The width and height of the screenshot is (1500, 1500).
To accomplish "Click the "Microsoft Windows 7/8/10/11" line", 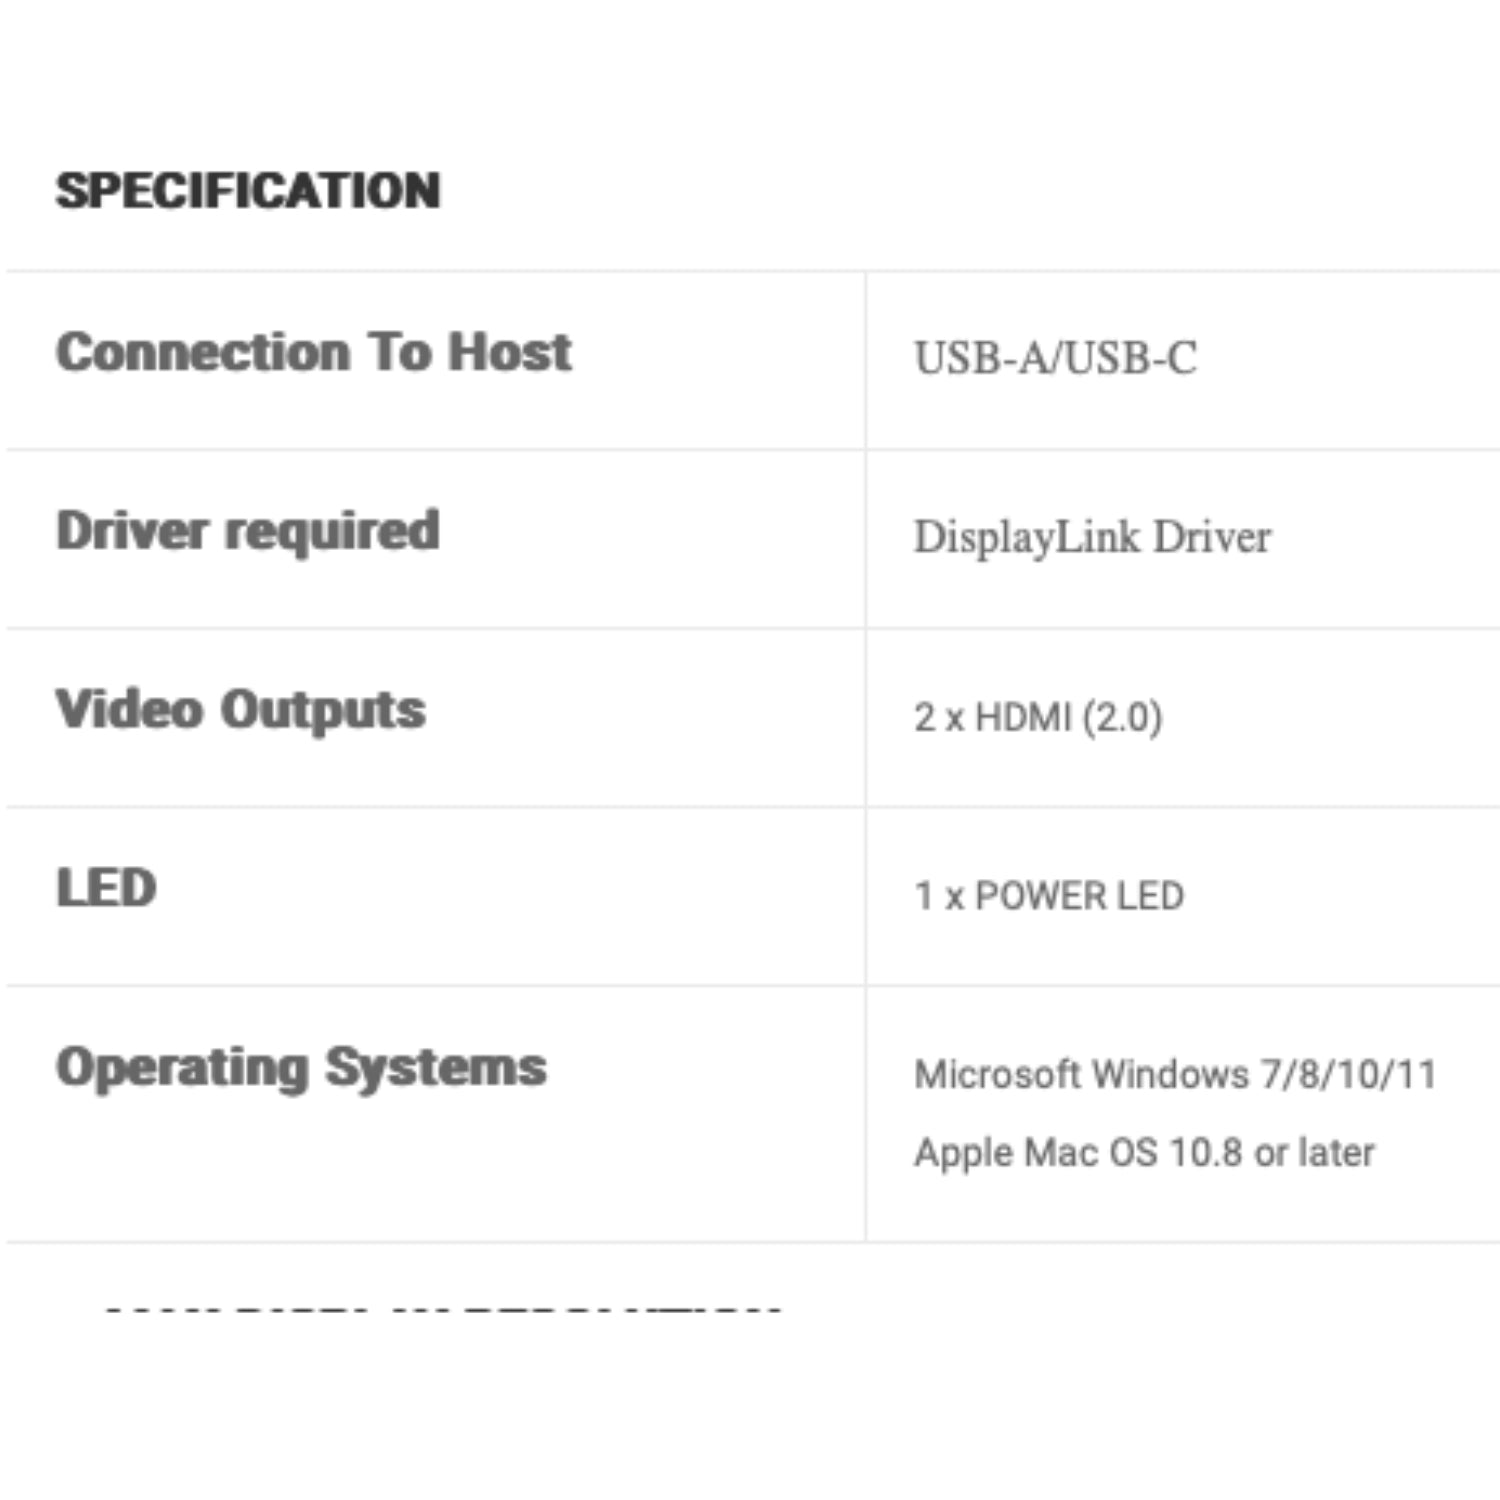I will 1175,1075.
